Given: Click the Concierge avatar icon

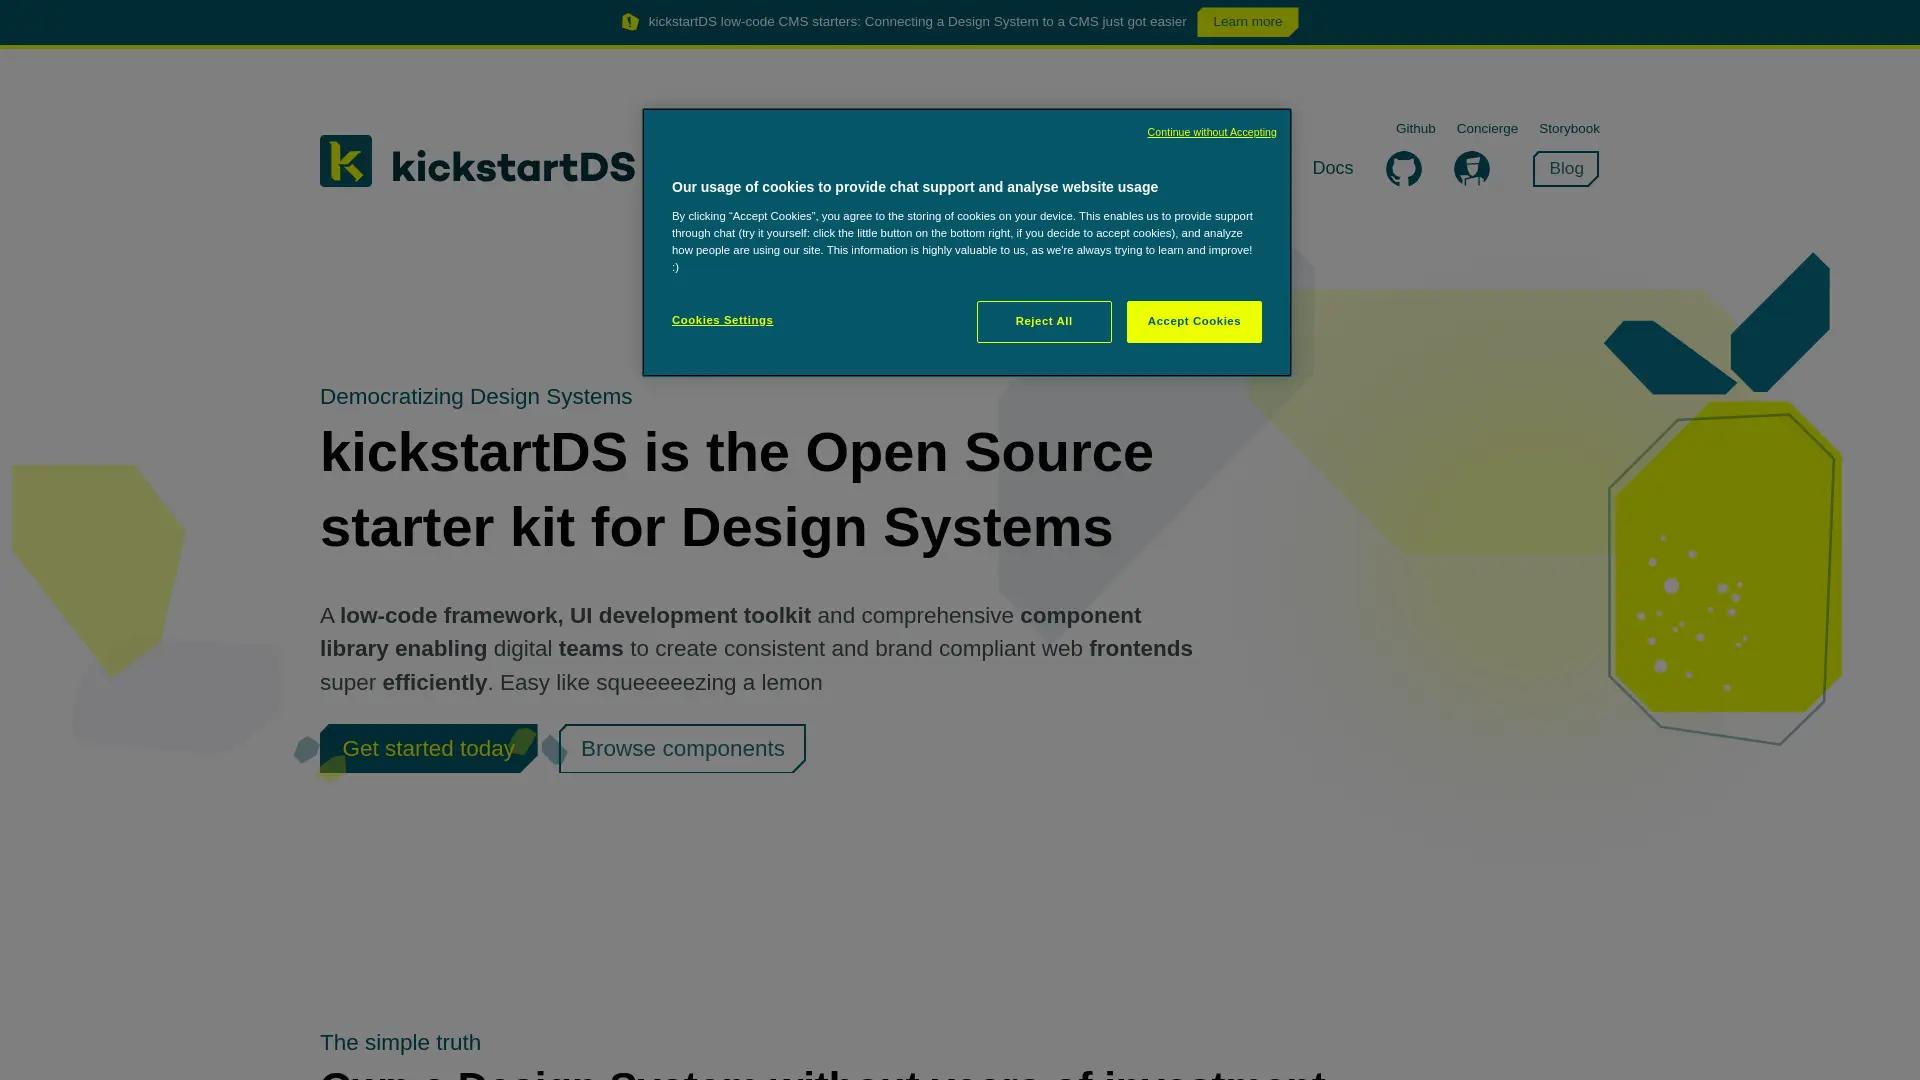Looking at the screenshot, I should pyautogui.click(x=1470, y=169).
